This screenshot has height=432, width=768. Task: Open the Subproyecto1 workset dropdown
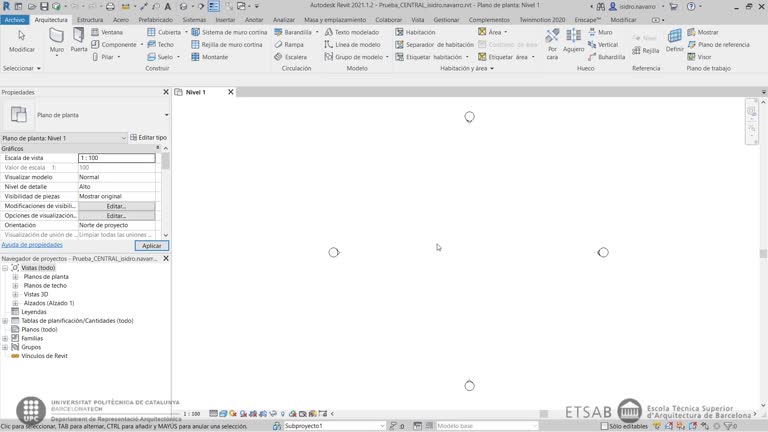[330, 426]
